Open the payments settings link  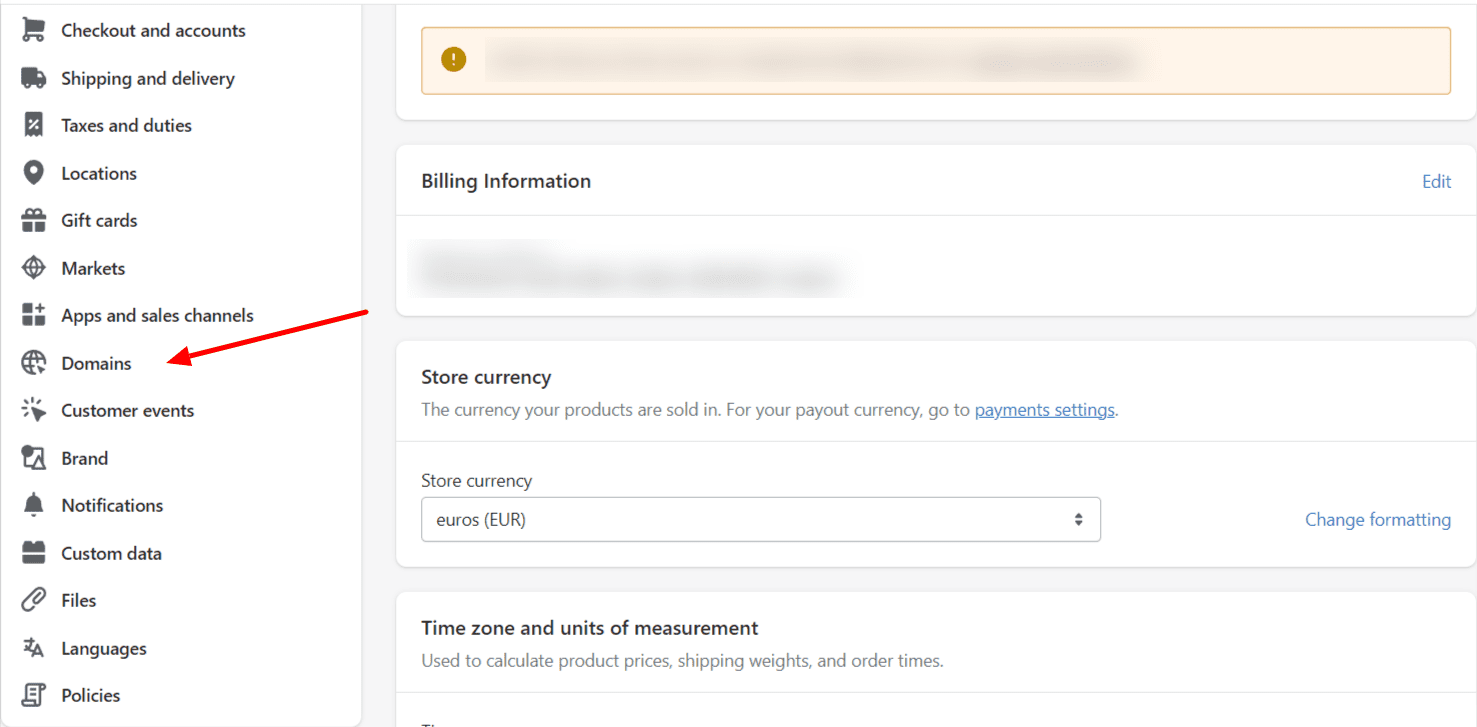[x=1044, y=409]
